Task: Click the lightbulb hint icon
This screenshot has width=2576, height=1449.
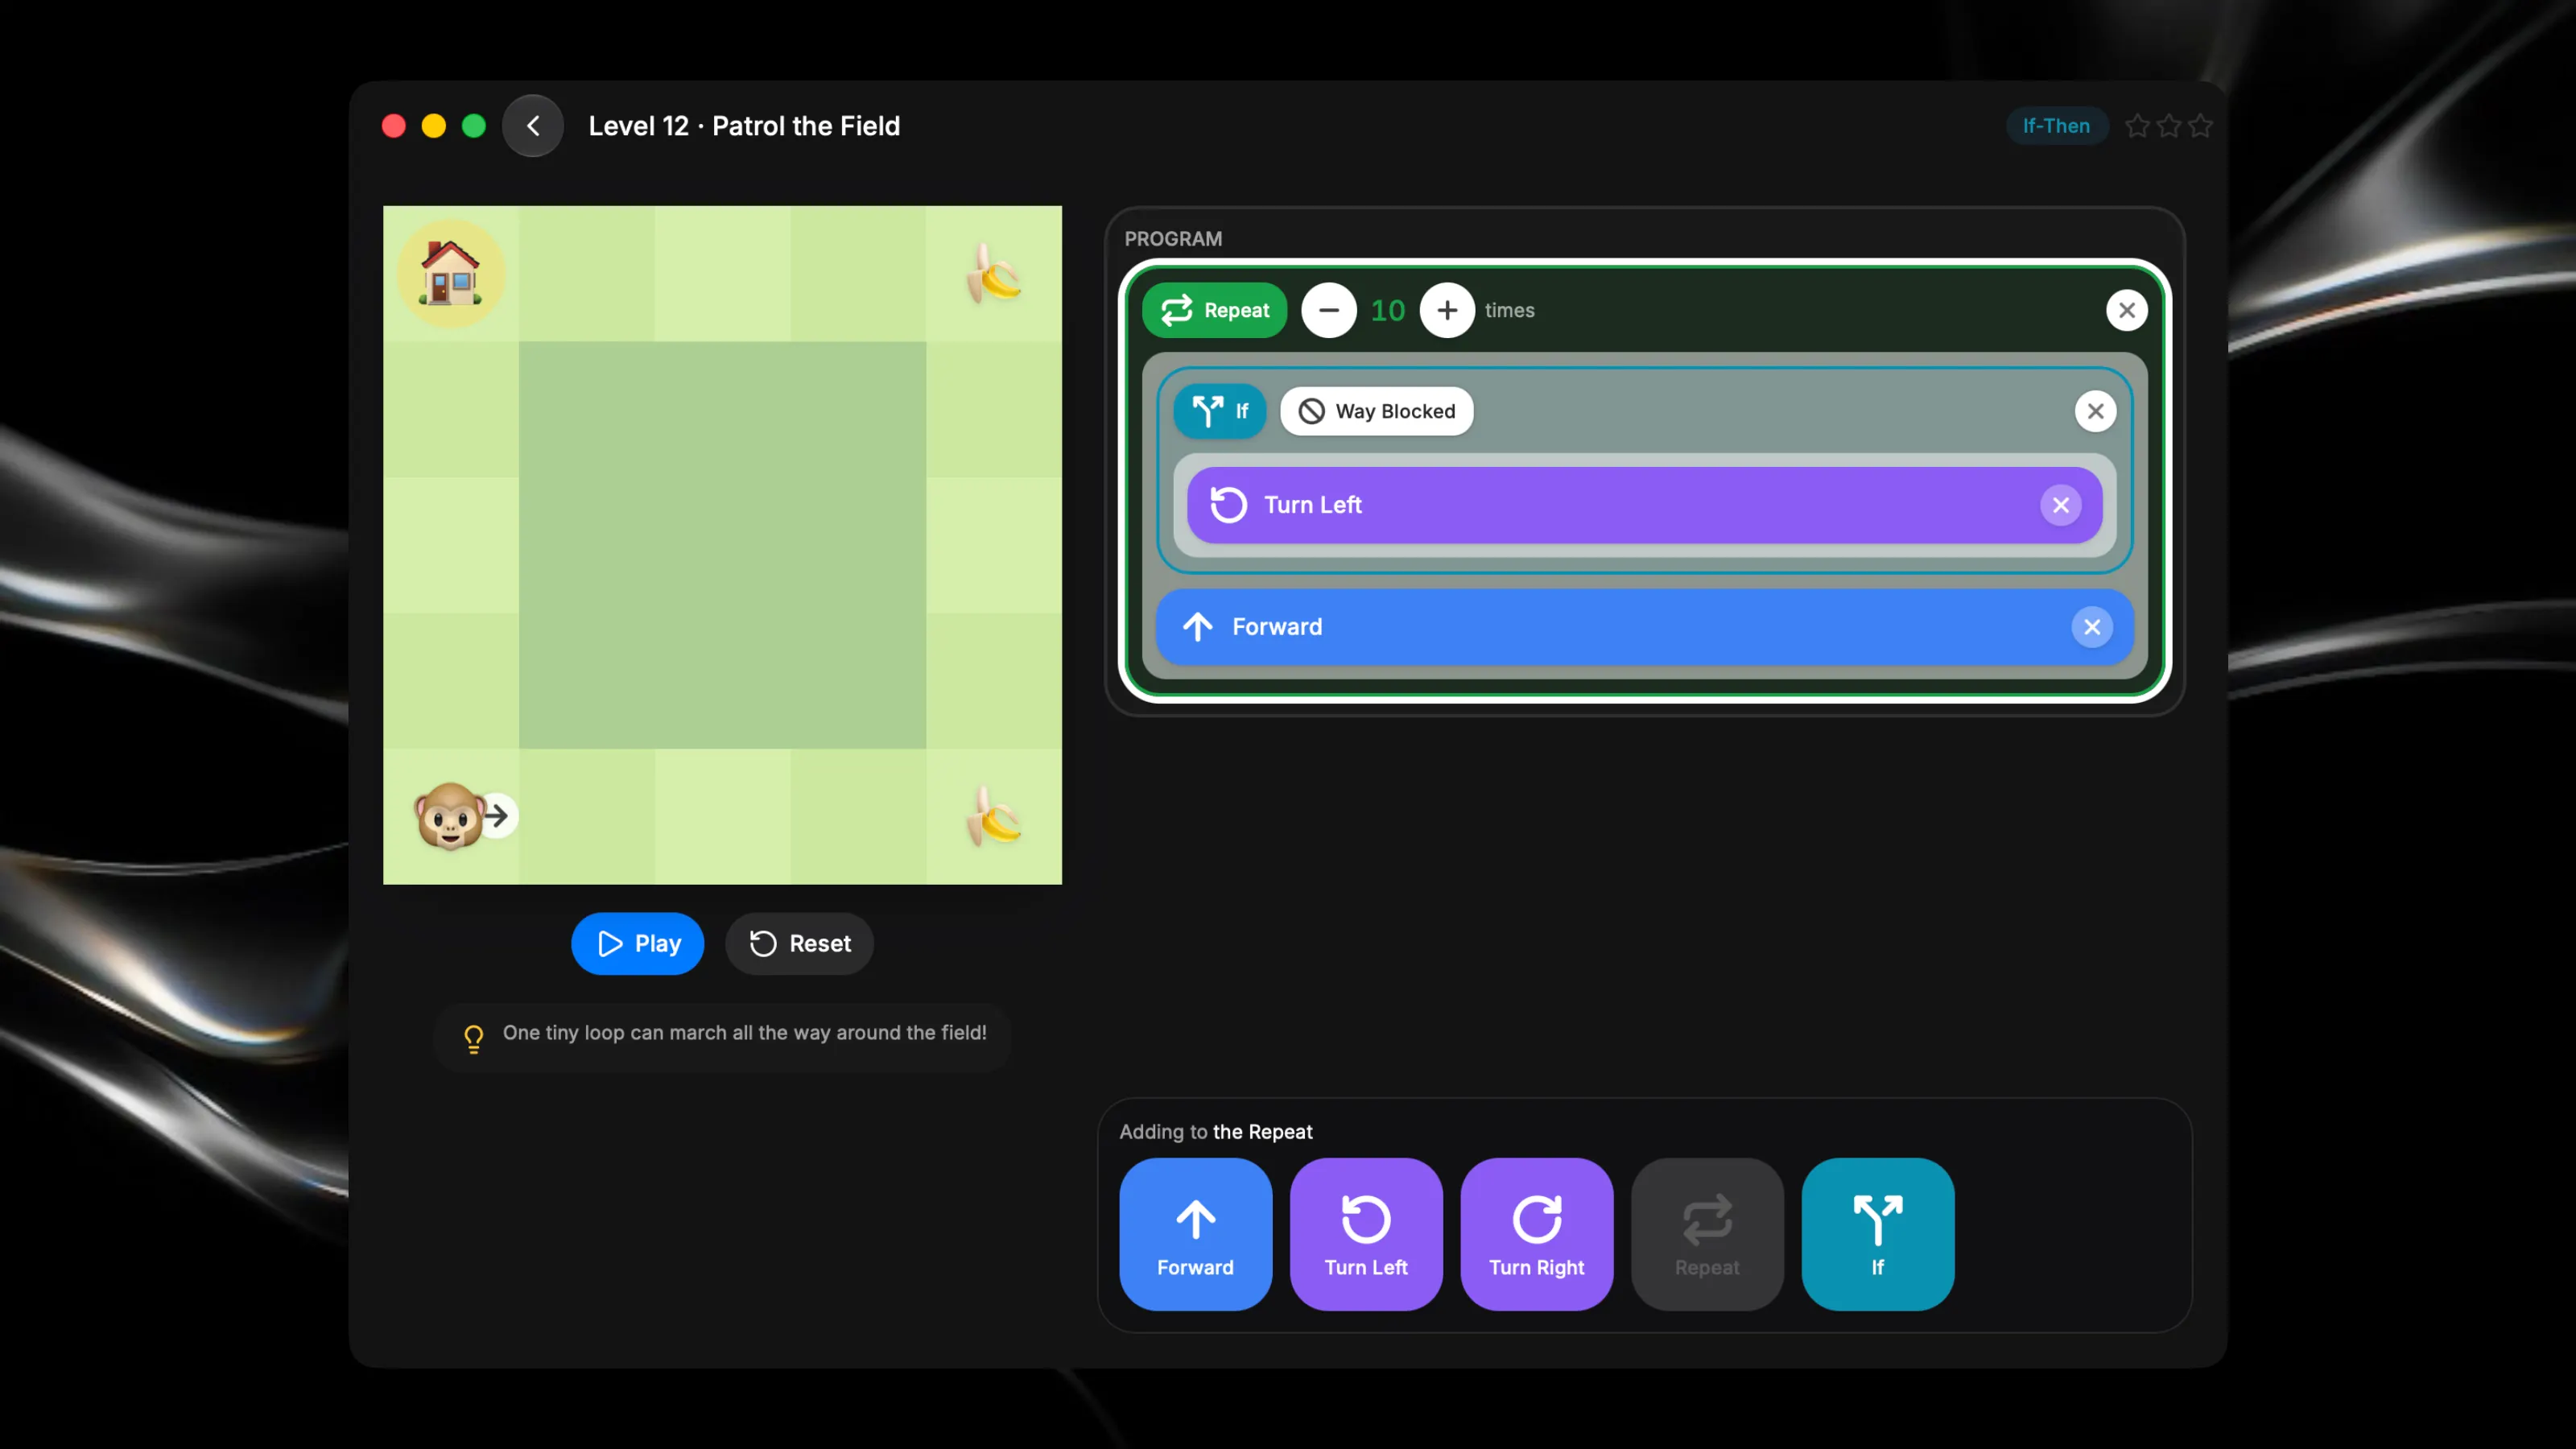Action: click(474, 1038)
